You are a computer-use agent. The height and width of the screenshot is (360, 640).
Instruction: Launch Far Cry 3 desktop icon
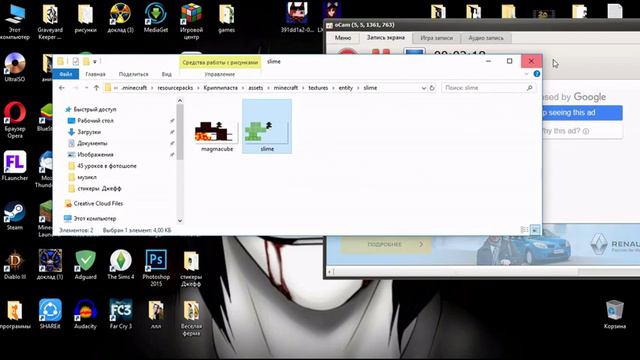coord(121,314)
